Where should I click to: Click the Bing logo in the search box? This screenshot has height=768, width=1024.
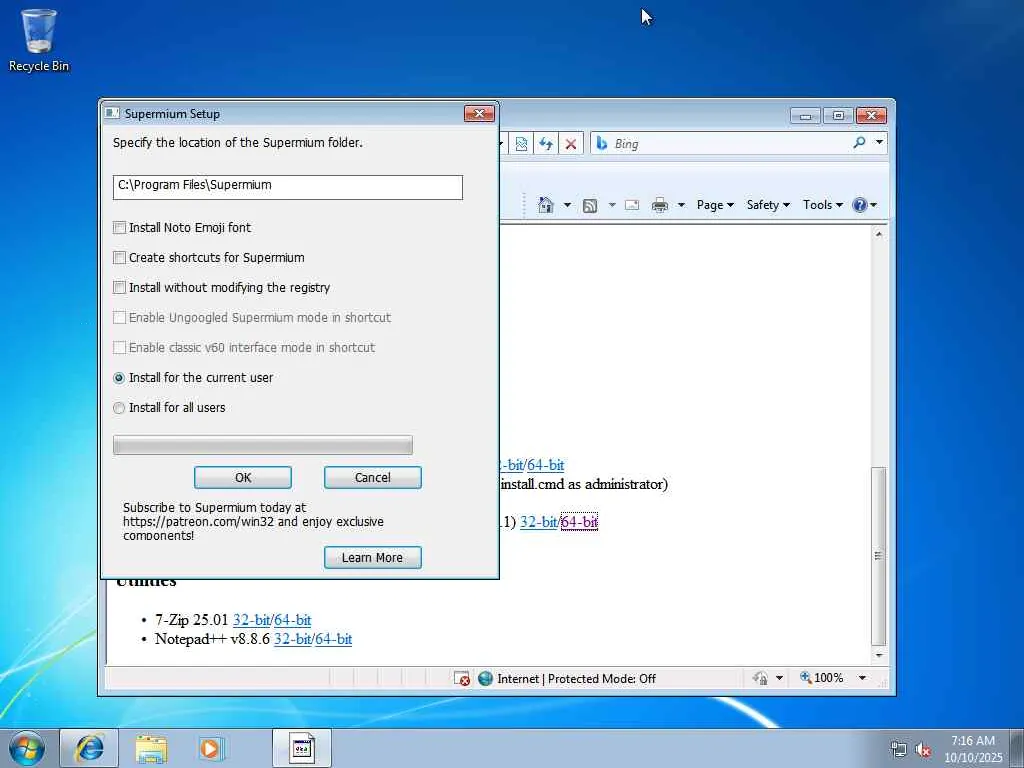pyautogui.click(x=601, y=143)
